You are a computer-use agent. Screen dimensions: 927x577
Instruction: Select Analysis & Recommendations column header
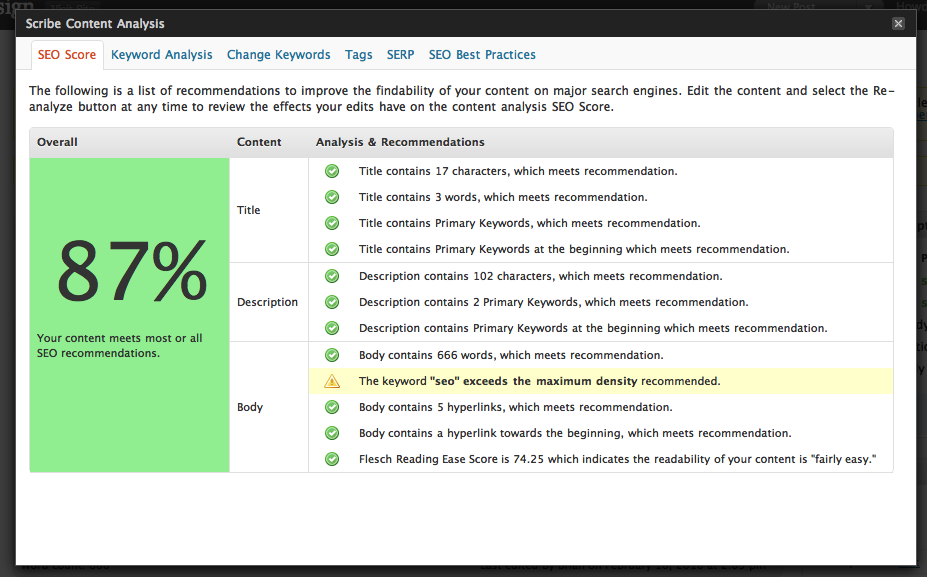coord(400,142)
